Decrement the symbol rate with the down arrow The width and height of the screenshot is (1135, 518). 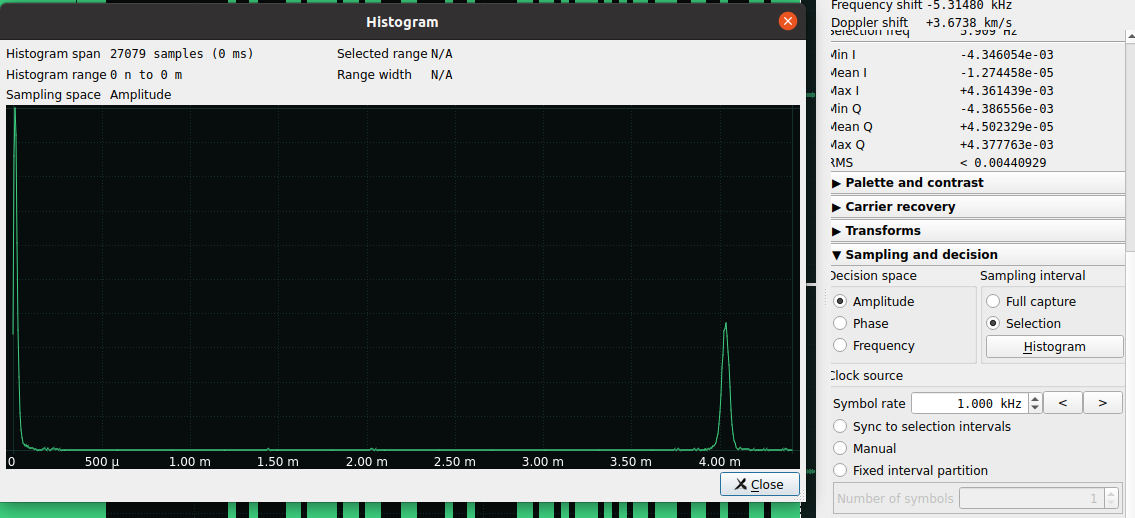pos(1035,409)
